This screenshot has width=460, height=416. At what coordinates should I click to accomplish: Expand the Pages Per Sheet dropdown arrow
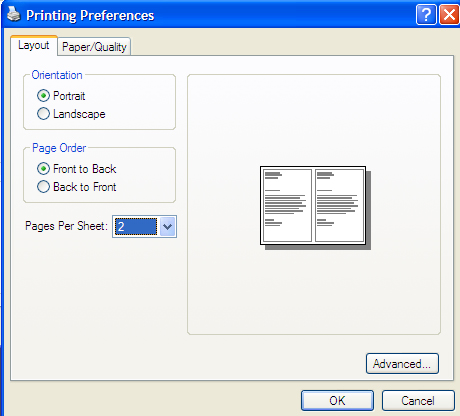click(167, 227)
